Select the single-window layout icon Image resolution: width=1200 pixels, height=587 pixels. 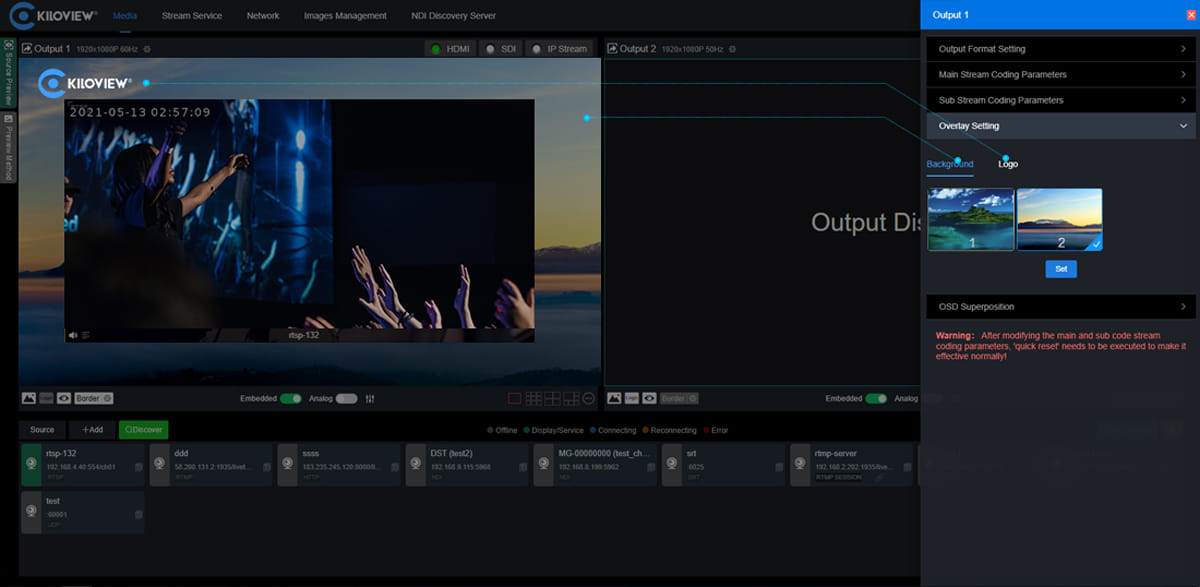[515, 398]
